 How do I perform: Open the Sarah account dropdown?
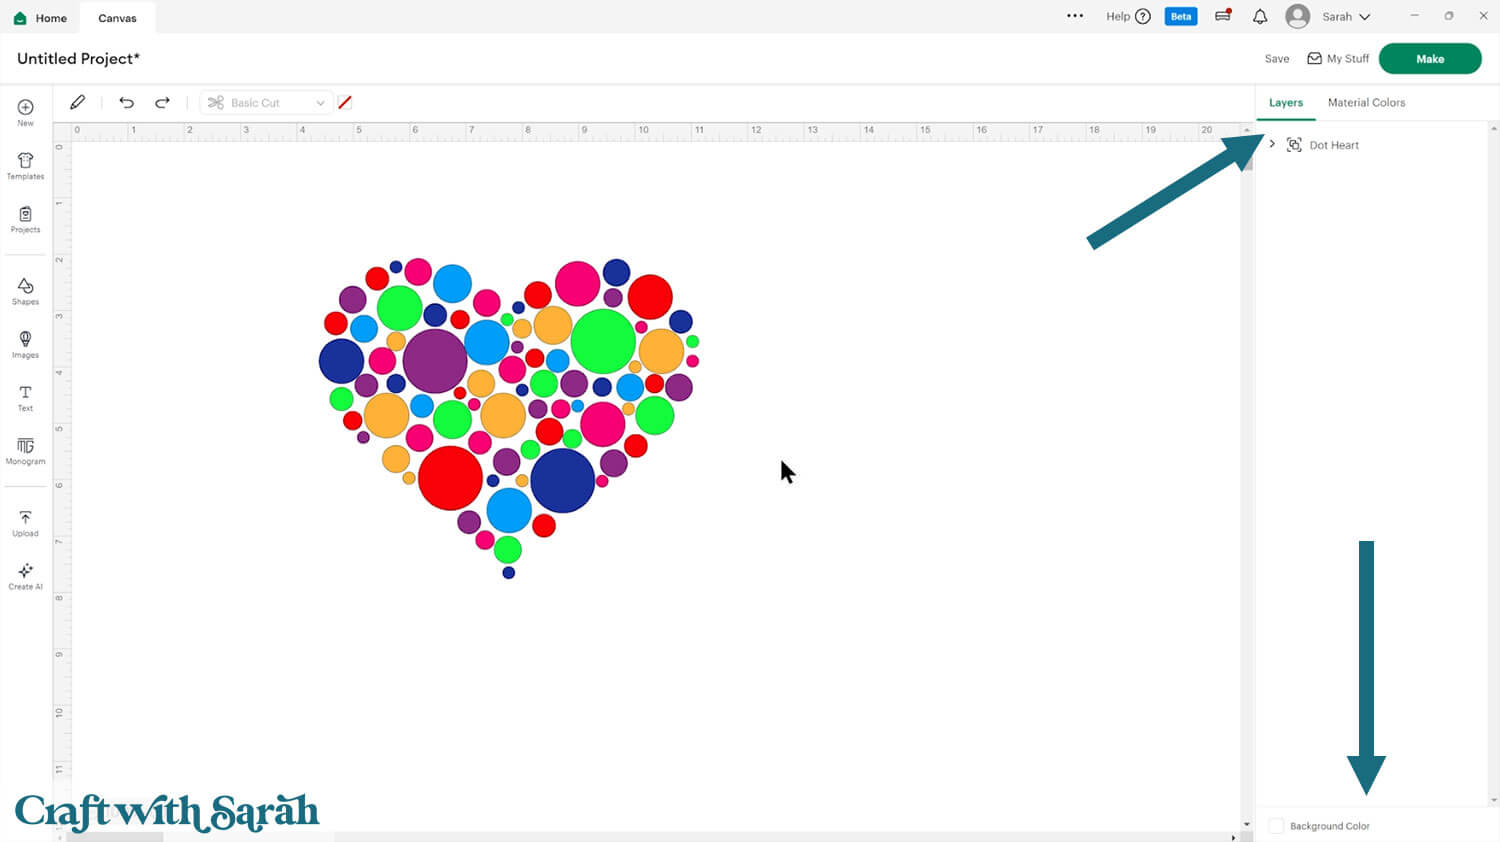(1346, 16)
